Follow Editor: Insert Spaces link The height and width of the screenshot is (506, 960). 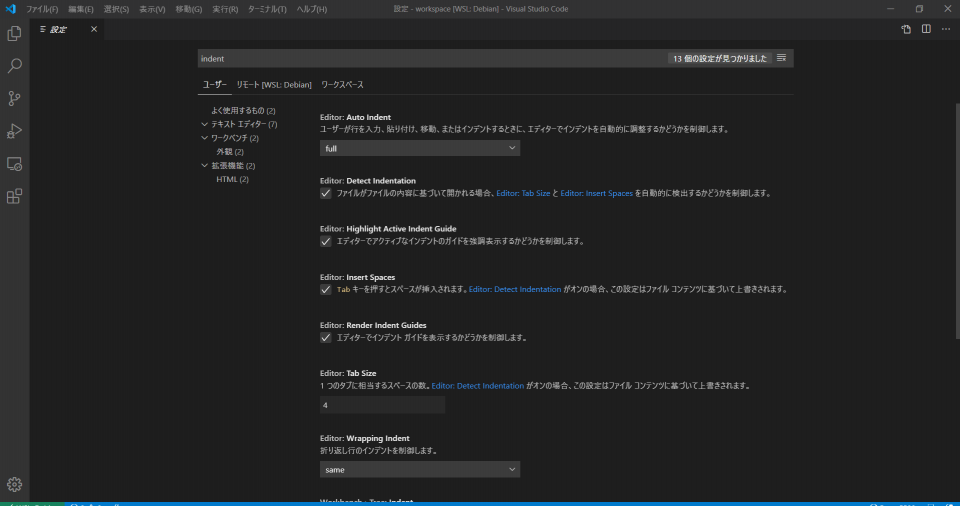point(596,193)
